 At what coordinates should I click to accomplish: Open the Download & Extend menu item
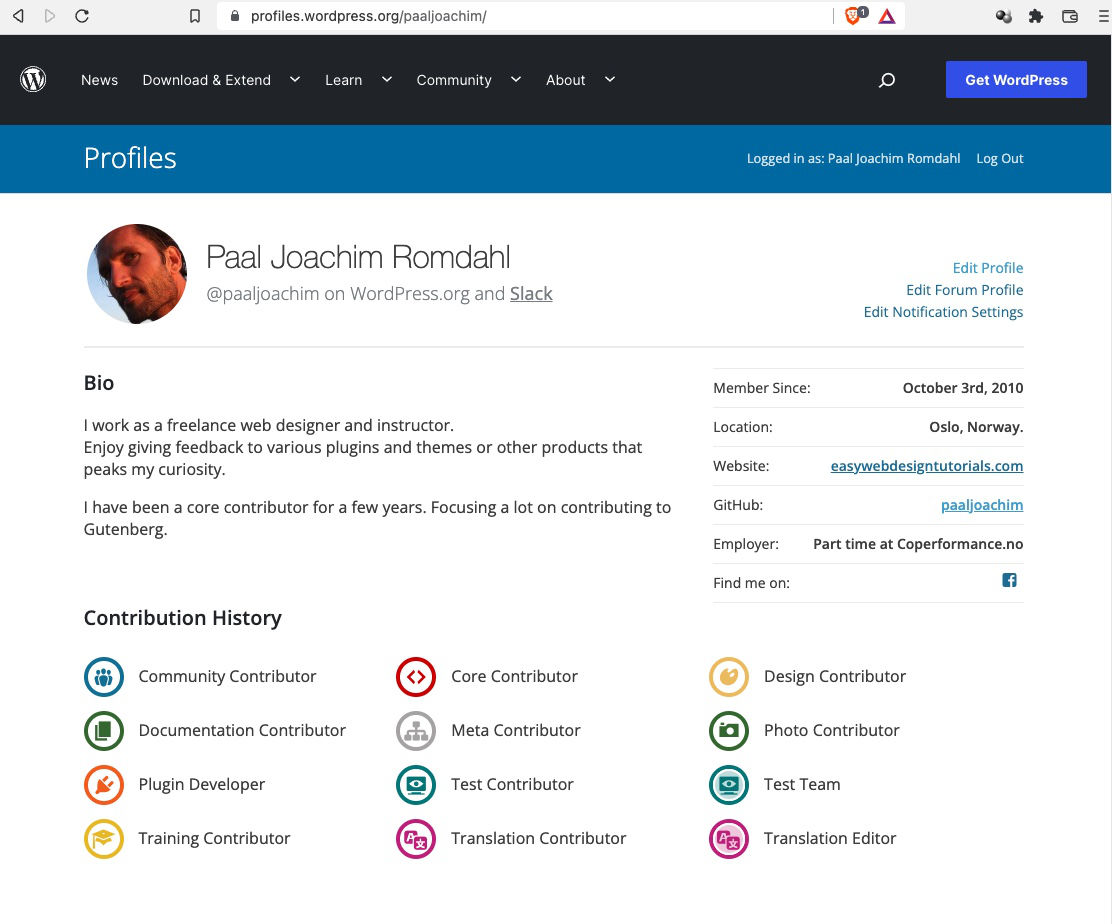[x=206, y=80]
